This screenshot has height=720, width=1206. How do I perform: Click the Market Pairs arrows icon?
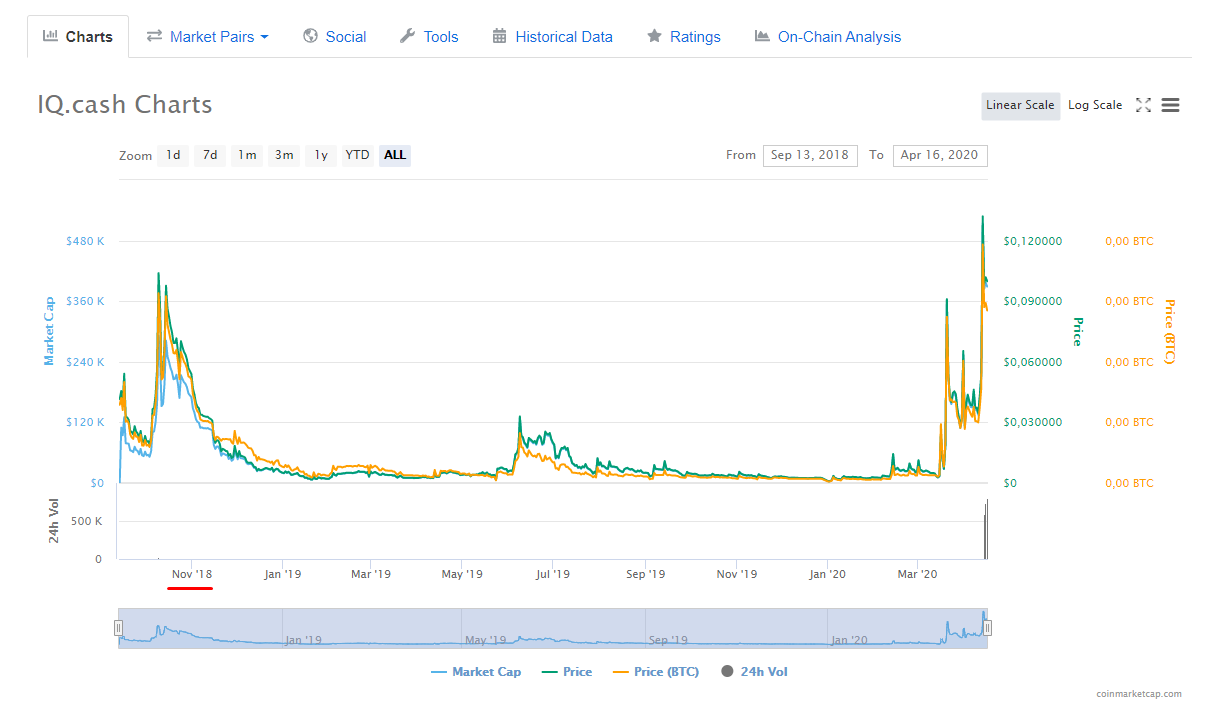coord(155,36)
